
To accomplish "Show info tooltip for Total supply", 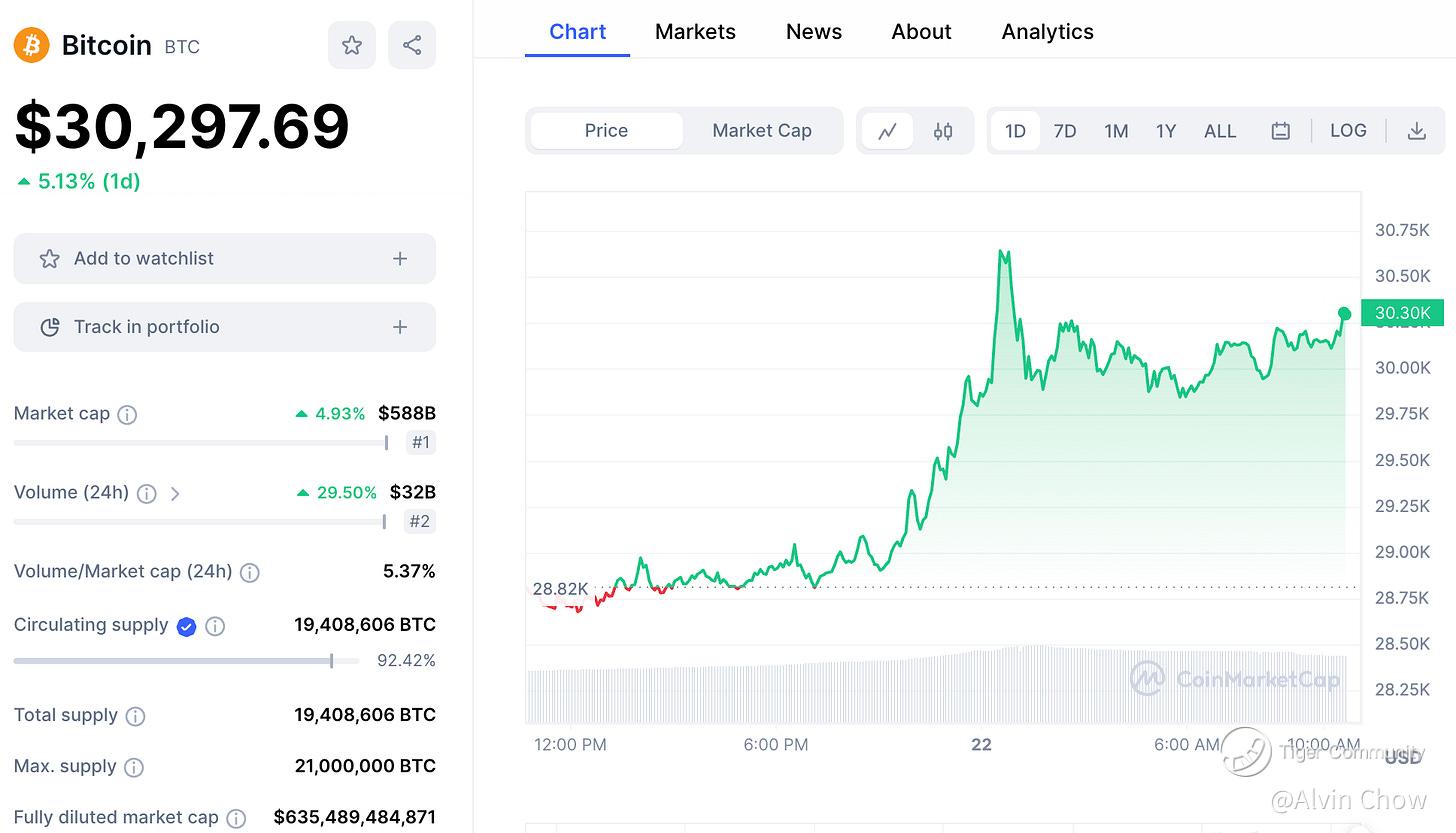I will (135, 716).
